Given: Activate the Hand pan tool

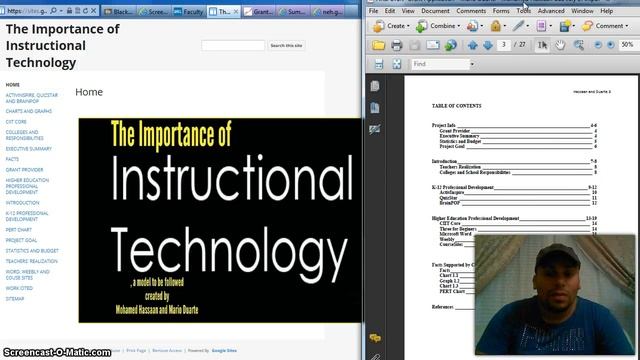Looking at the screenshot, I should (x=560, y=45).
